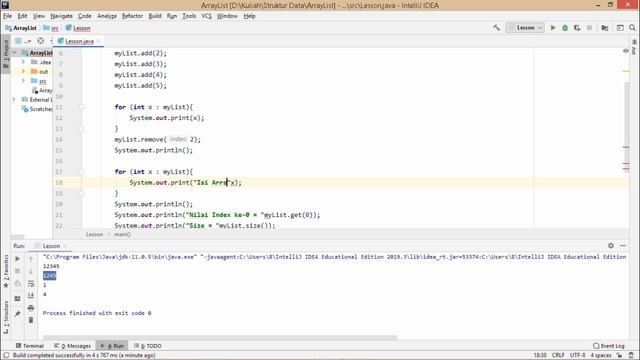Click the ArrayList breadcrumb in navigation bar
Viewport: 640px width, 360px height.
[21, 28]
